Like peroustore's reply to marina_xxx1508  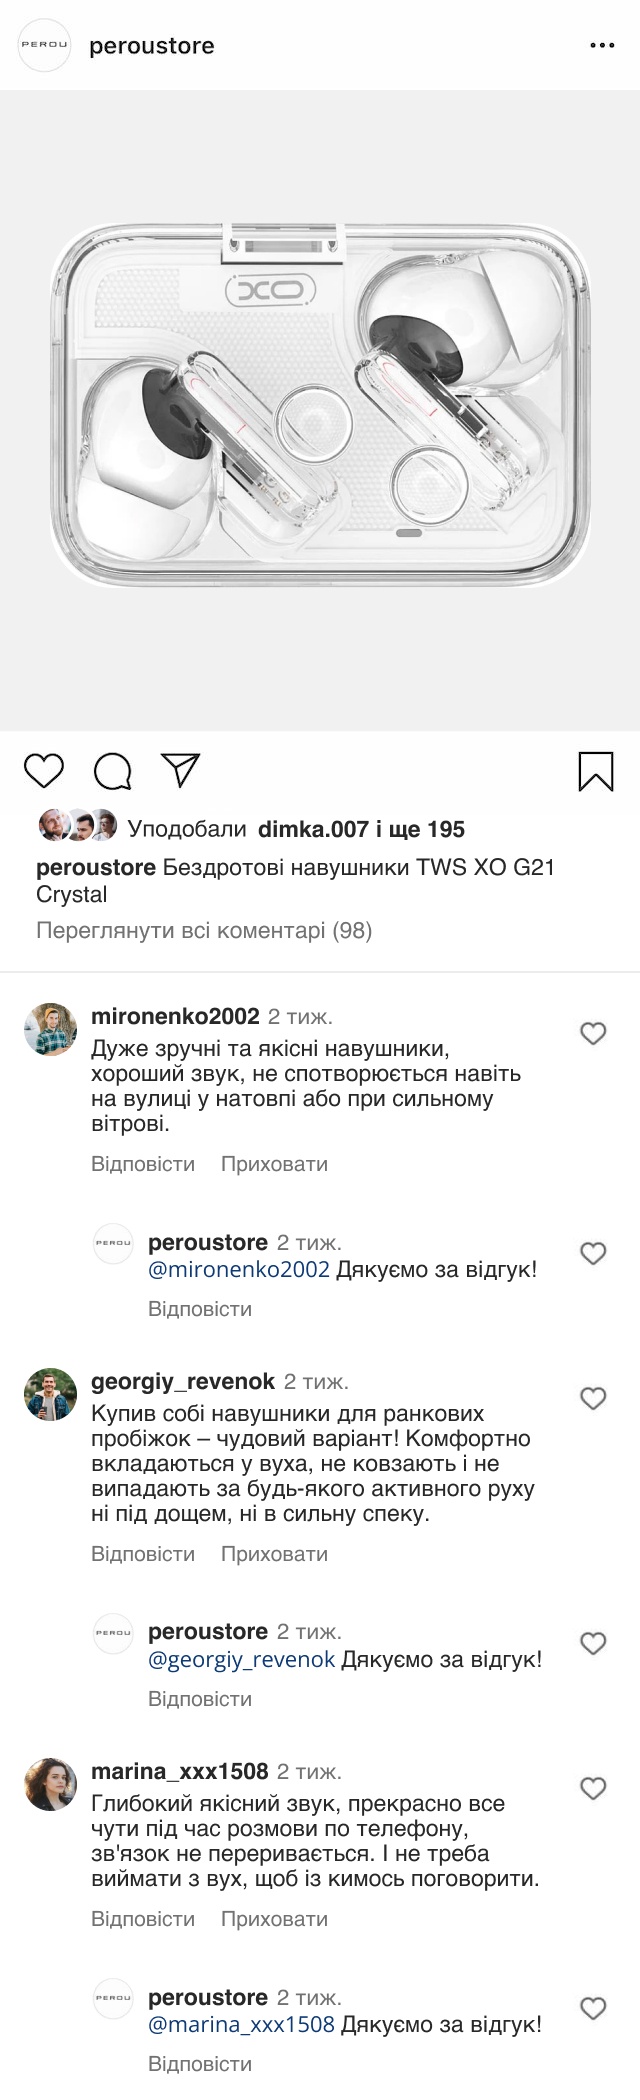[x=594, y=2008]
